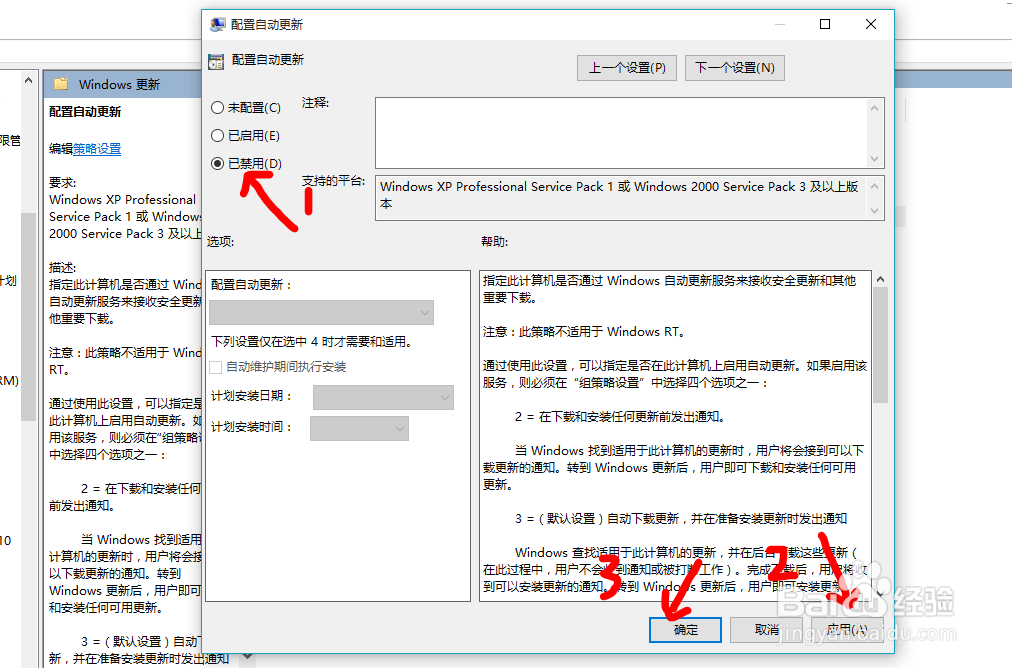This screenshot has height=668, width=1012.
Task: Click the Windows 更新 header in the background window
Action: [x=119, y=85]
